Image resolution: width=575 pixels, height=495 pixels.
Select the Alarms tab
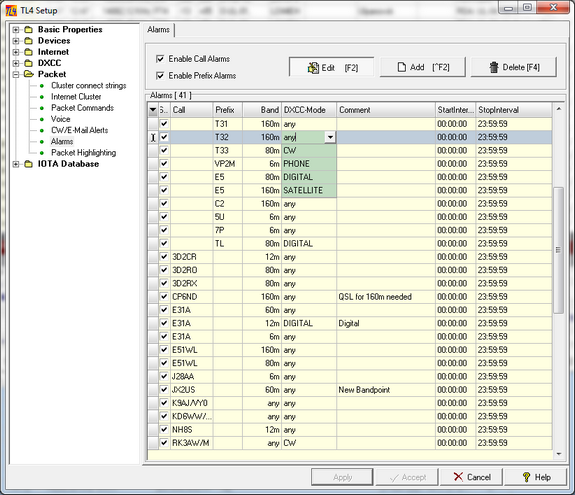point(159,30)
